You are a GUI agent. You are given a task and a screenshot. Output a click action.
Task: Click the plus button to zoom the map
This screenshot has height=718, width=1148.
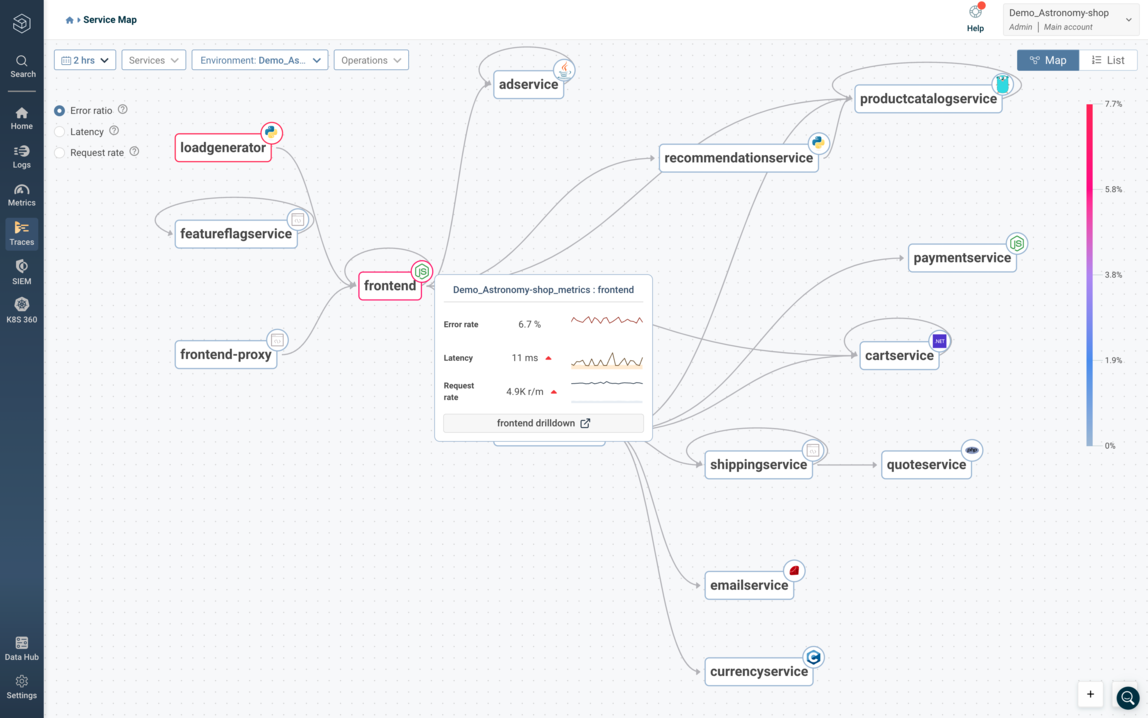(x=1090, y=694)
